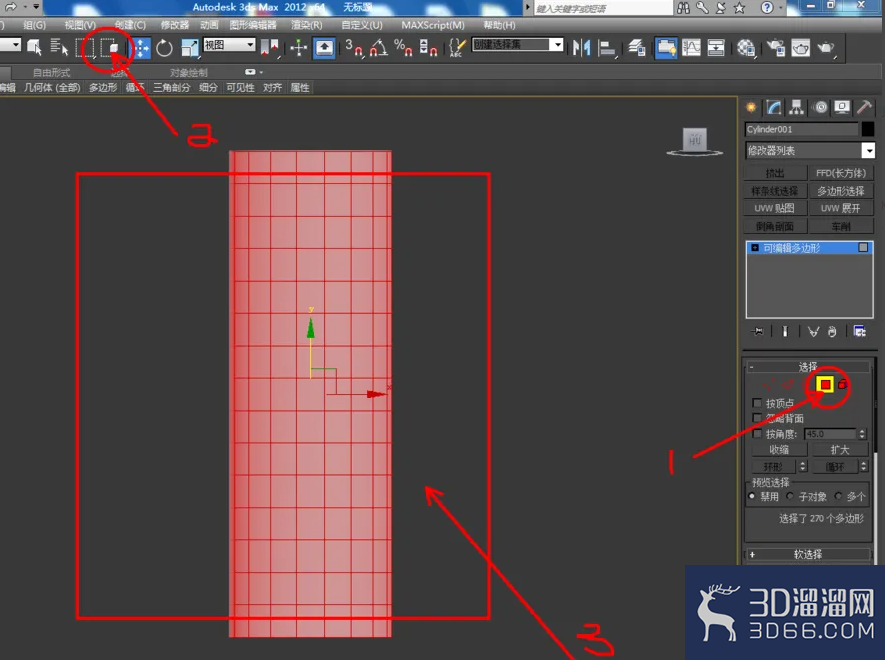The image size is (885, 660).
Task: Switch to Hierarchy command panel
Action: 796,107
